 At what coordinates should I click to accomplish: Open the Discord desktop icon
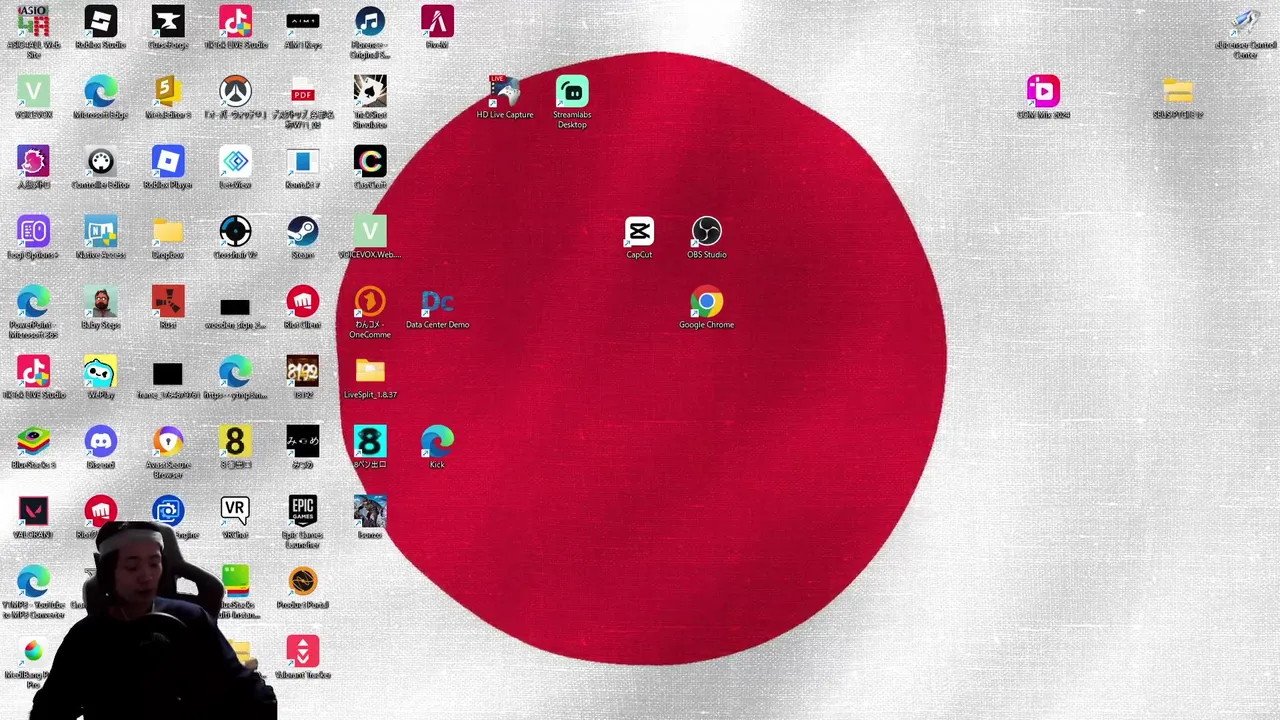click(x=100, y=442)
